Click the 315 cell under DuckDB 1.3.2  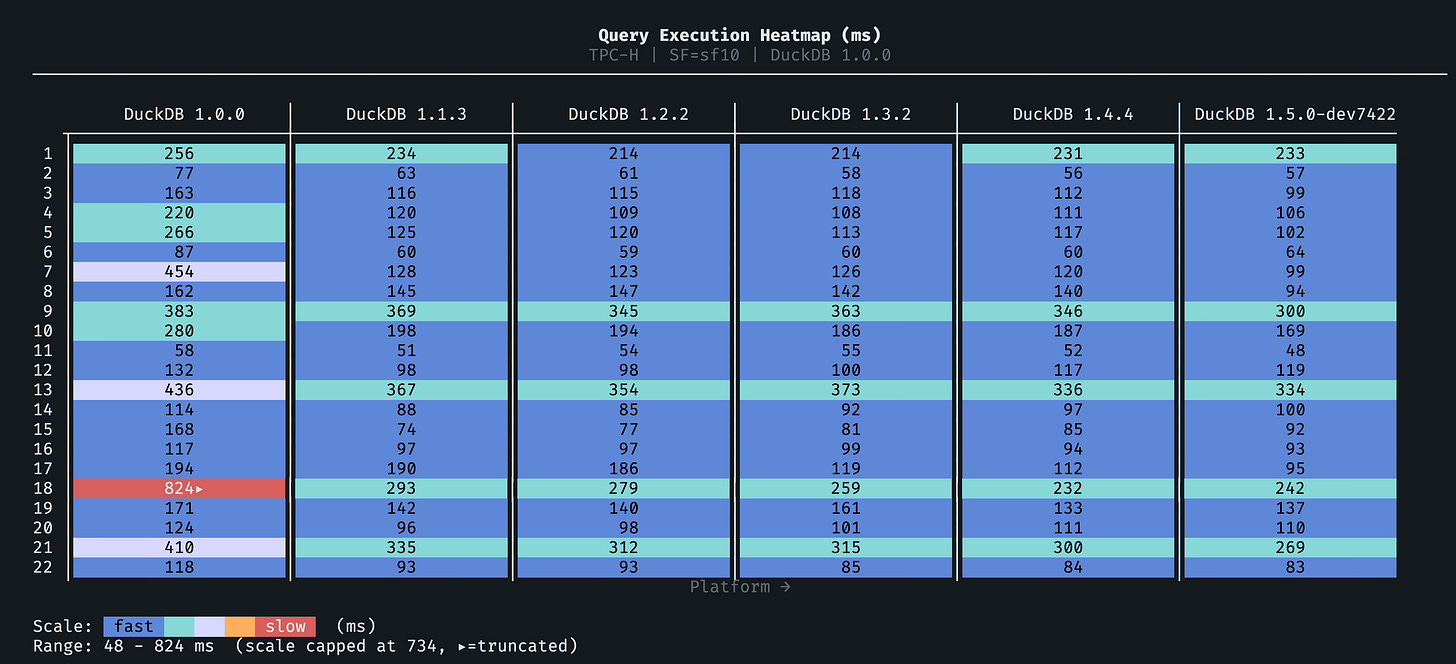click(x=846, y=548)
